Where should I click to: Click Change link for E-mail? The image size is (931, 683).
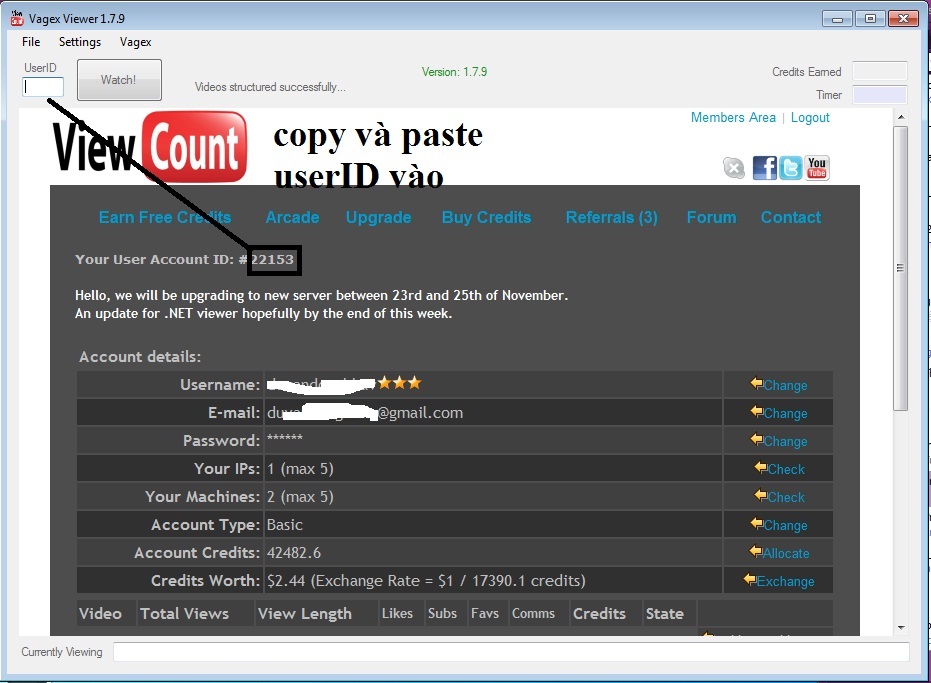click(x=785, y=413)
